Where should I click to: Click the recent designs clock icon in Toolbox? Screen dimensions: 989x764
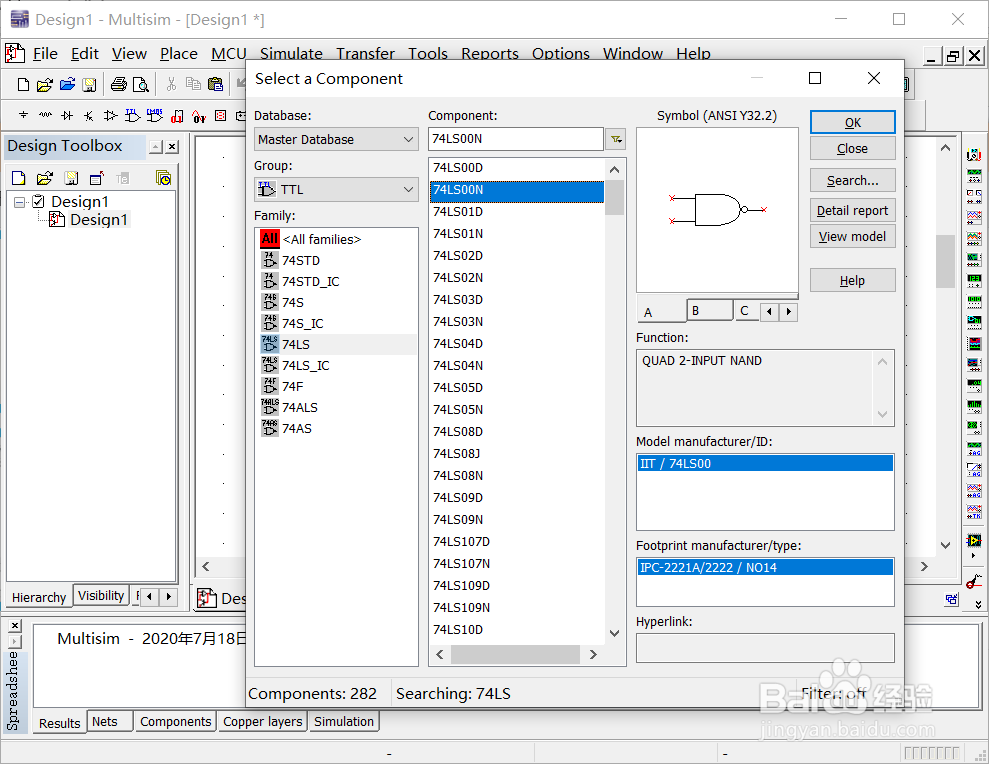click(163, 179)
